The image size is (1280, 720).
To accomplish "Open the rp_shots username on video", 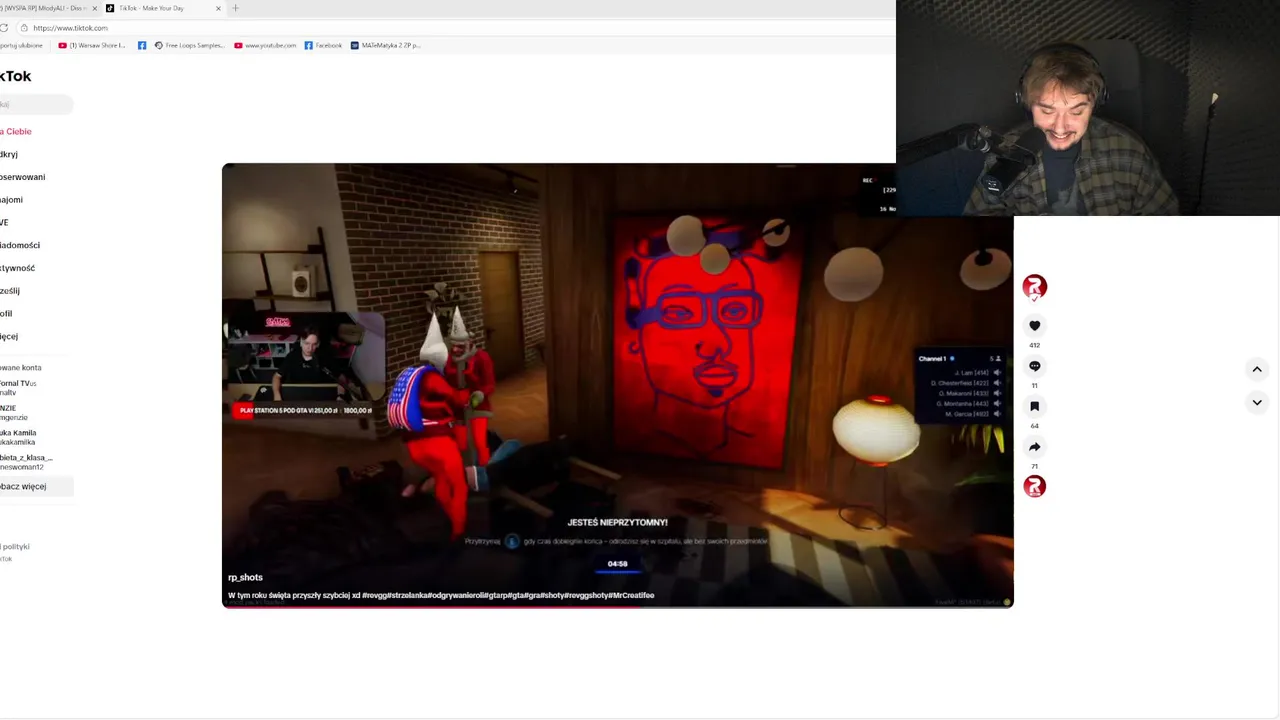I will (245, 578).
